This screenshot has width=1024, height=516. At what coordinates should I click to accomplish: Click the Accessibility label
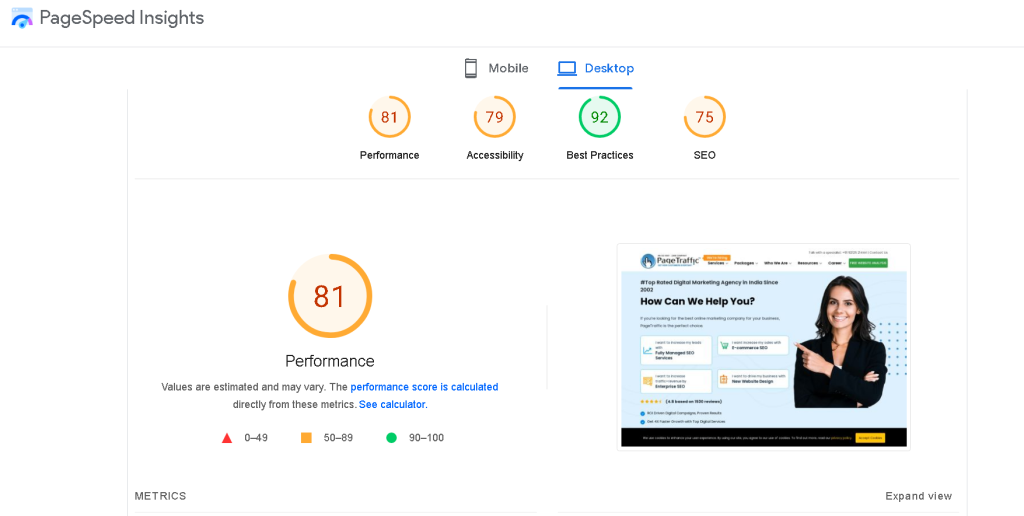[x=494, y=155]
